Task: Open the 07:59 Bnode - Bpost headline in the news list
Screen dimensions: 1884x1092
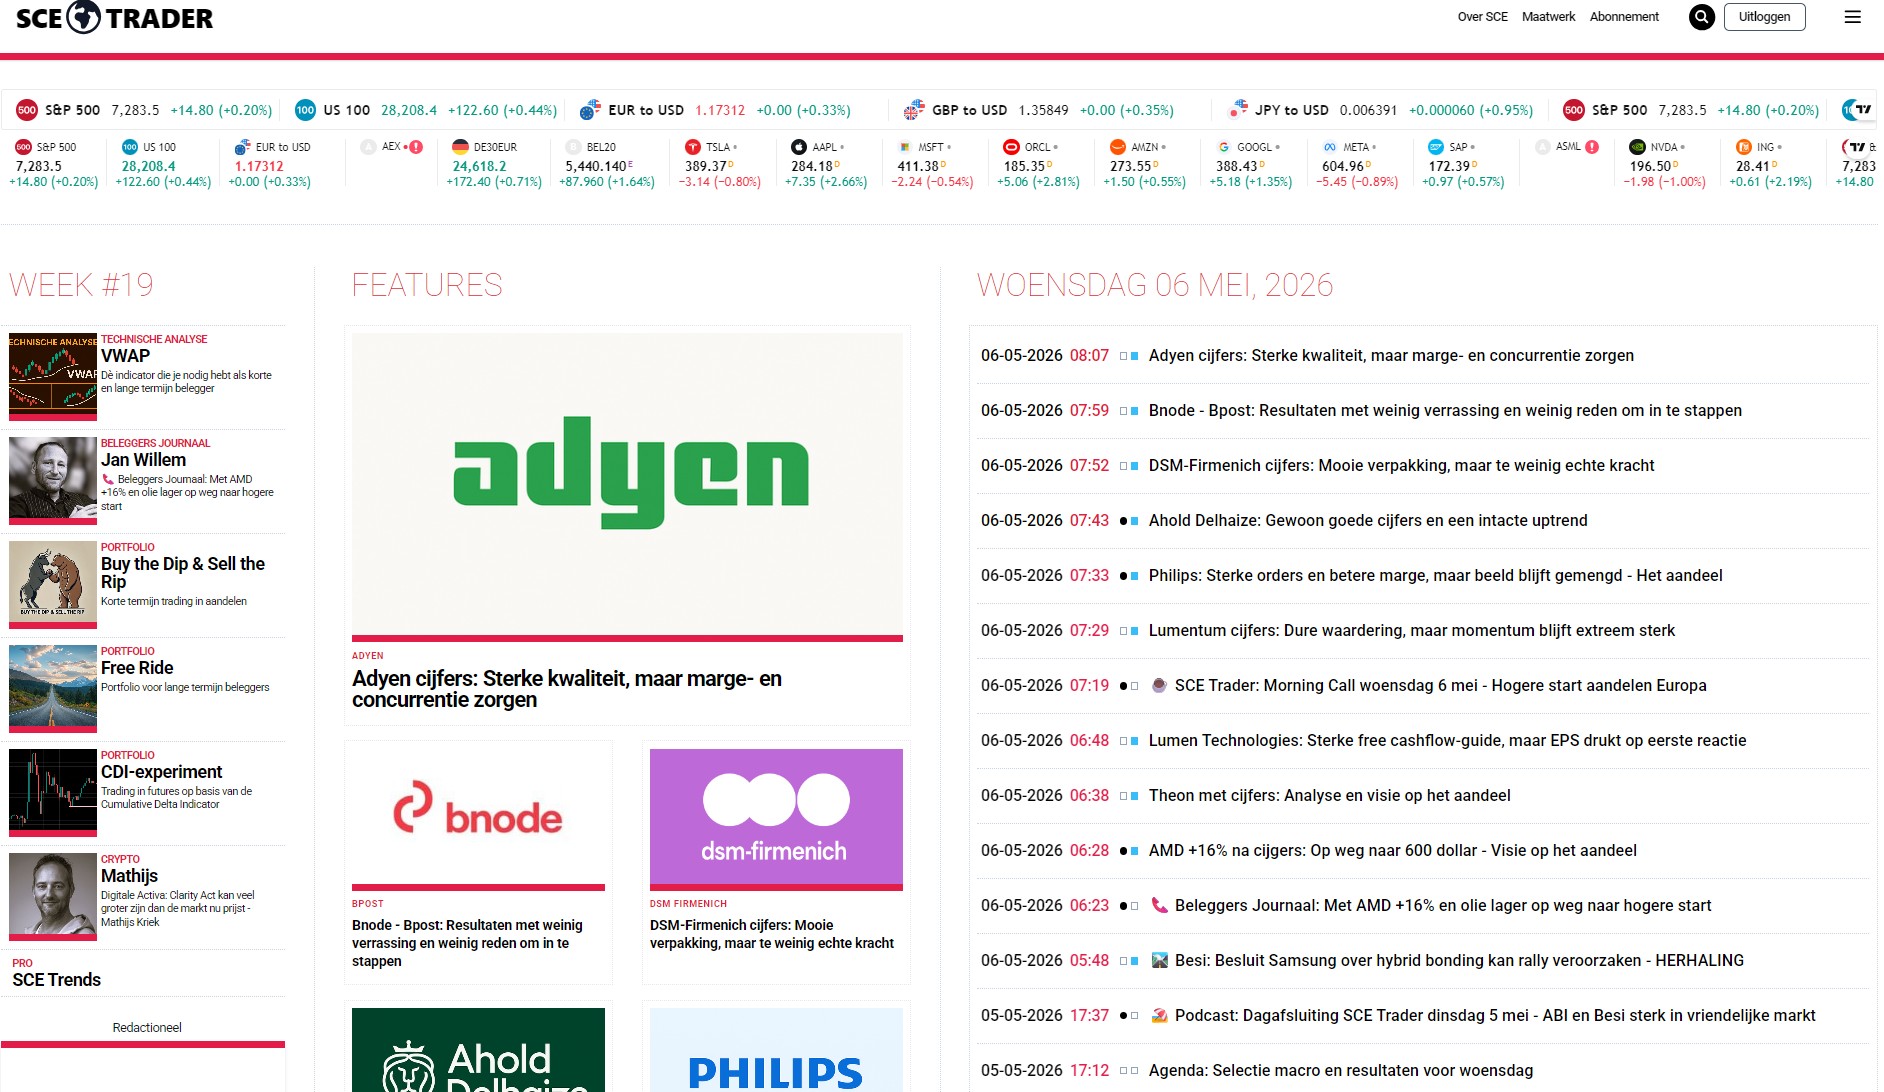Action: pos(1445,410)
